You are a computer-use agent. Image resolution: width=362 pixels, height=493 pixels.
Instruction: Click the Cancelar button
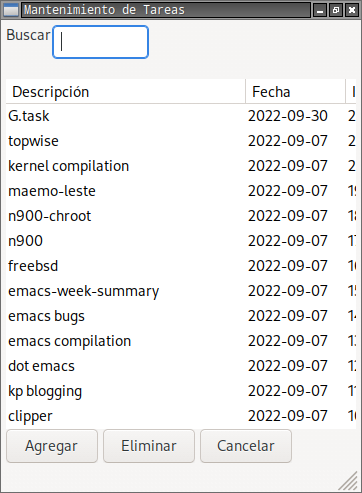tap(246, 446)
